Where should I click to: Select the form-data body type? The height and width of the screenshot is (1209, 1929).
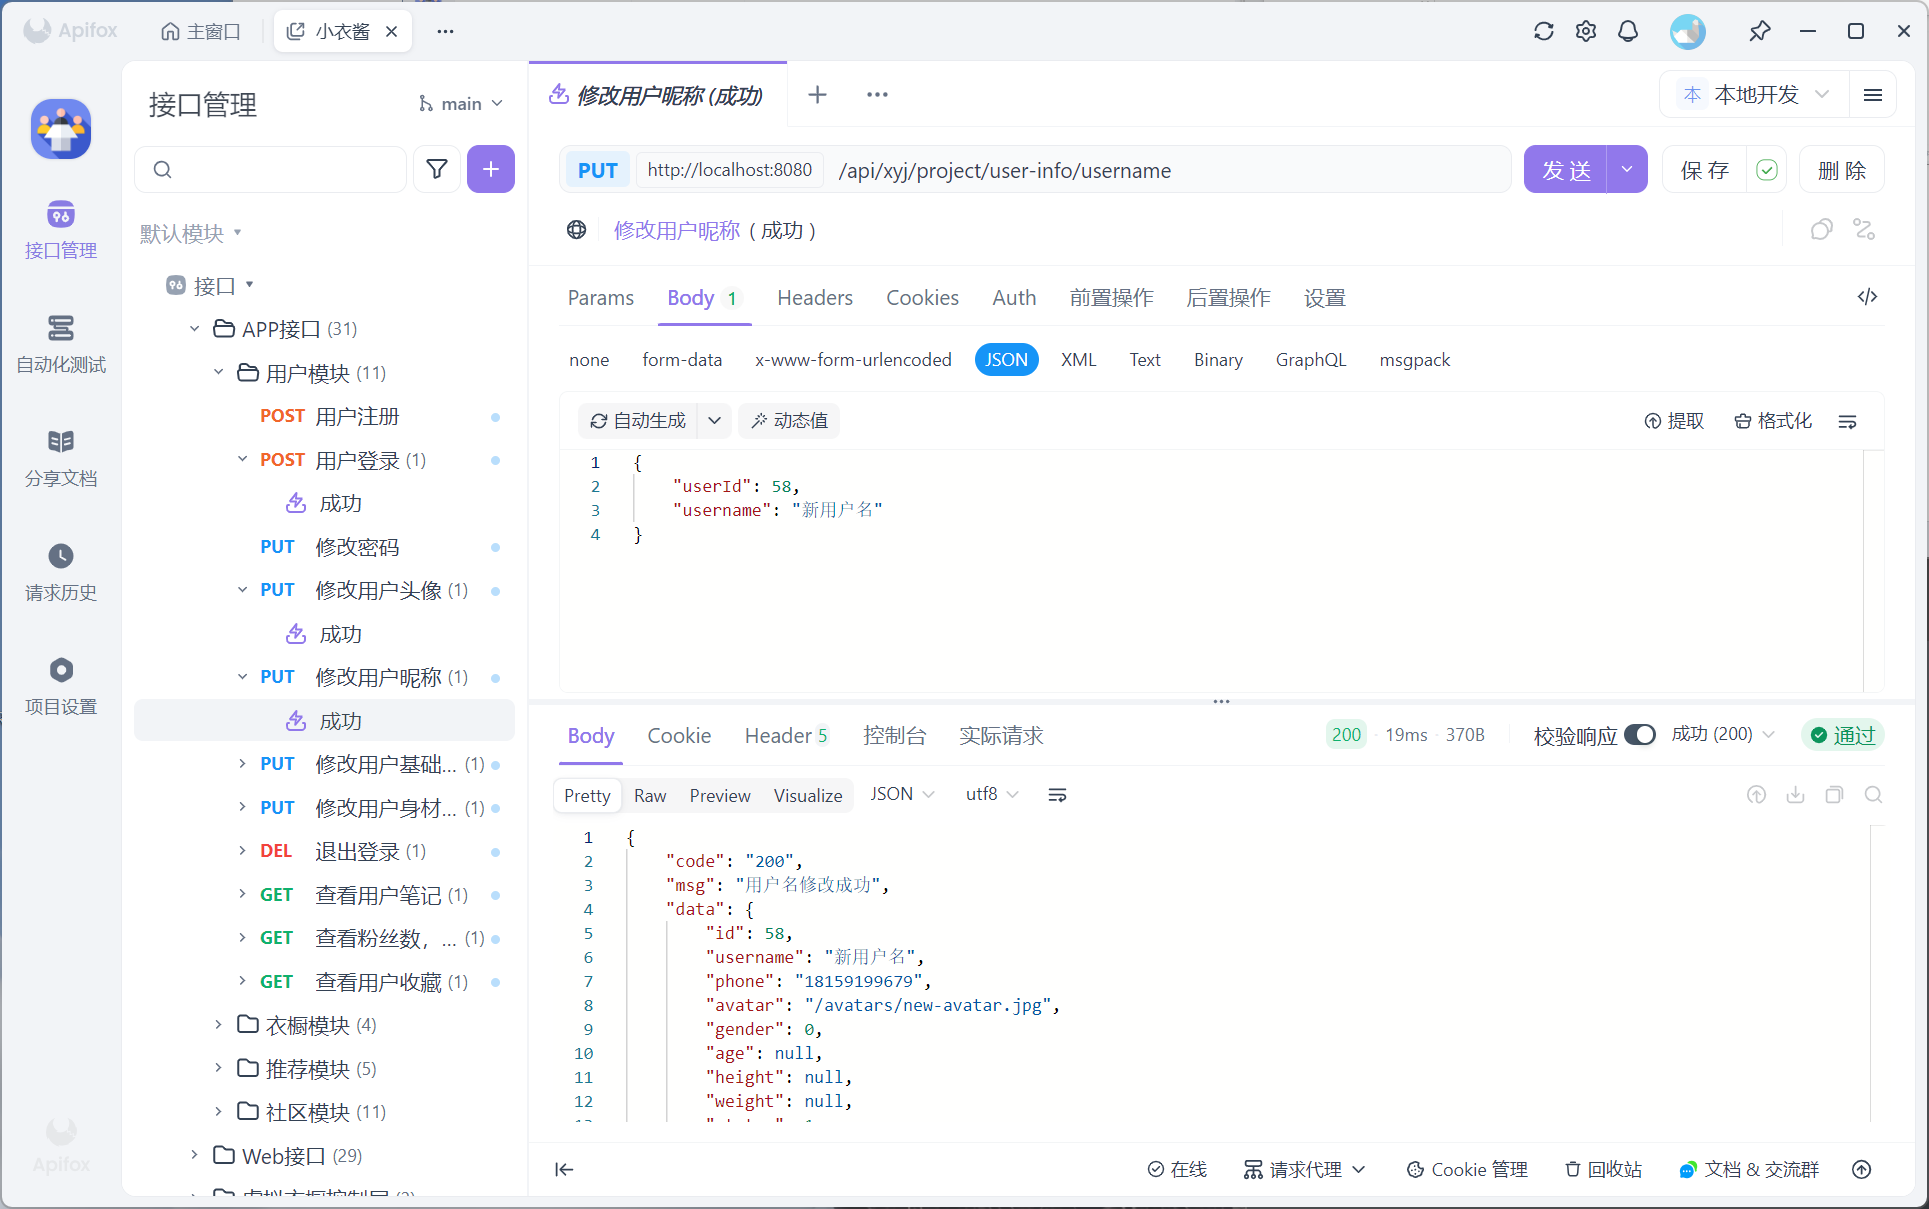pos(681,360)
